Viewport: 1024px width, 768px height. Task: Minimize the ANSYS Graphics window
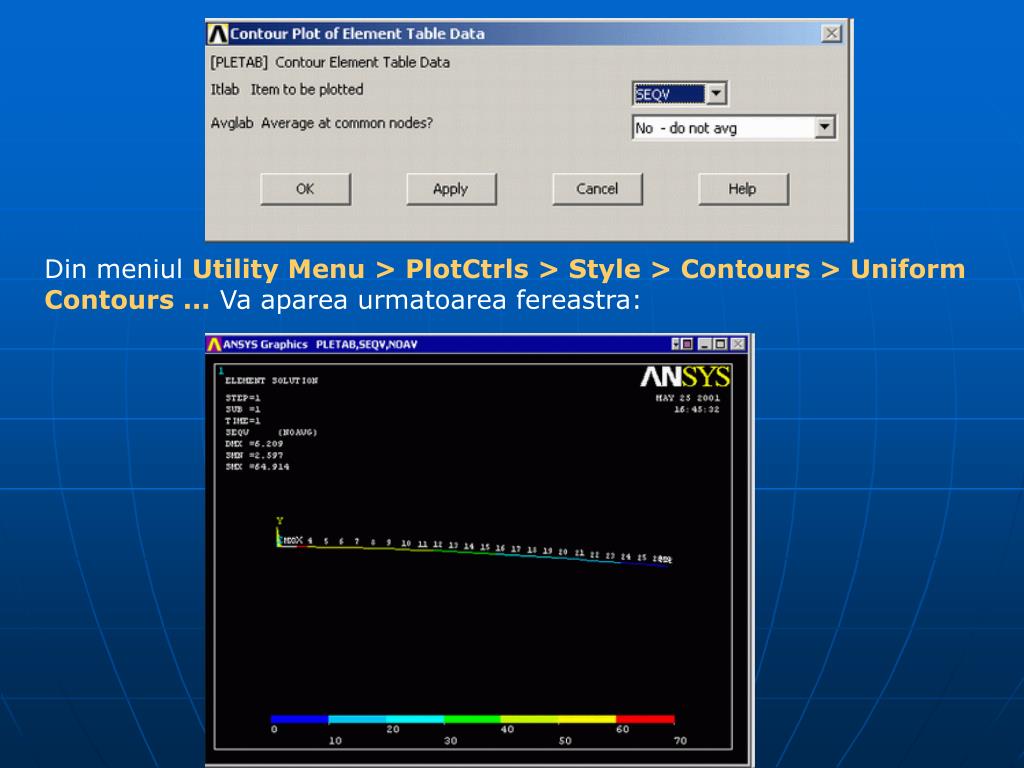coord(705,344)
